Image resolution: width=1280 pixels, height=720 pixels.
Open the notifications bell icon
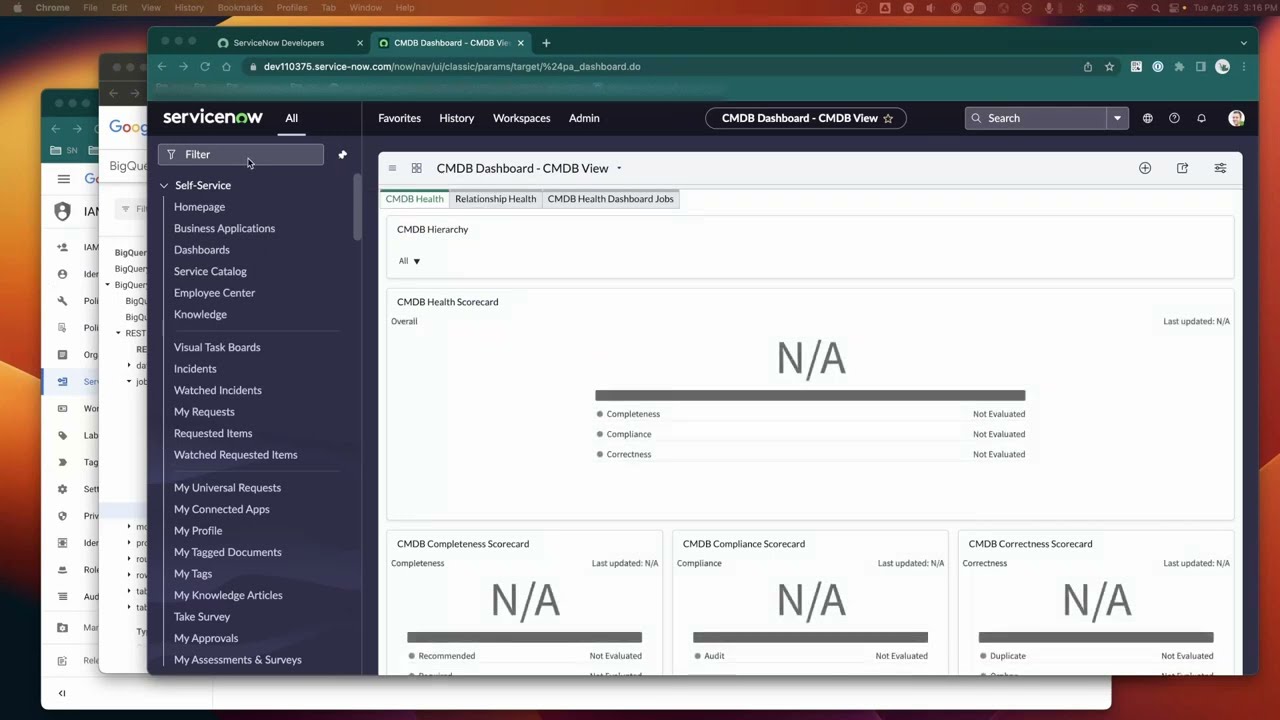(x=1201, y=118)
